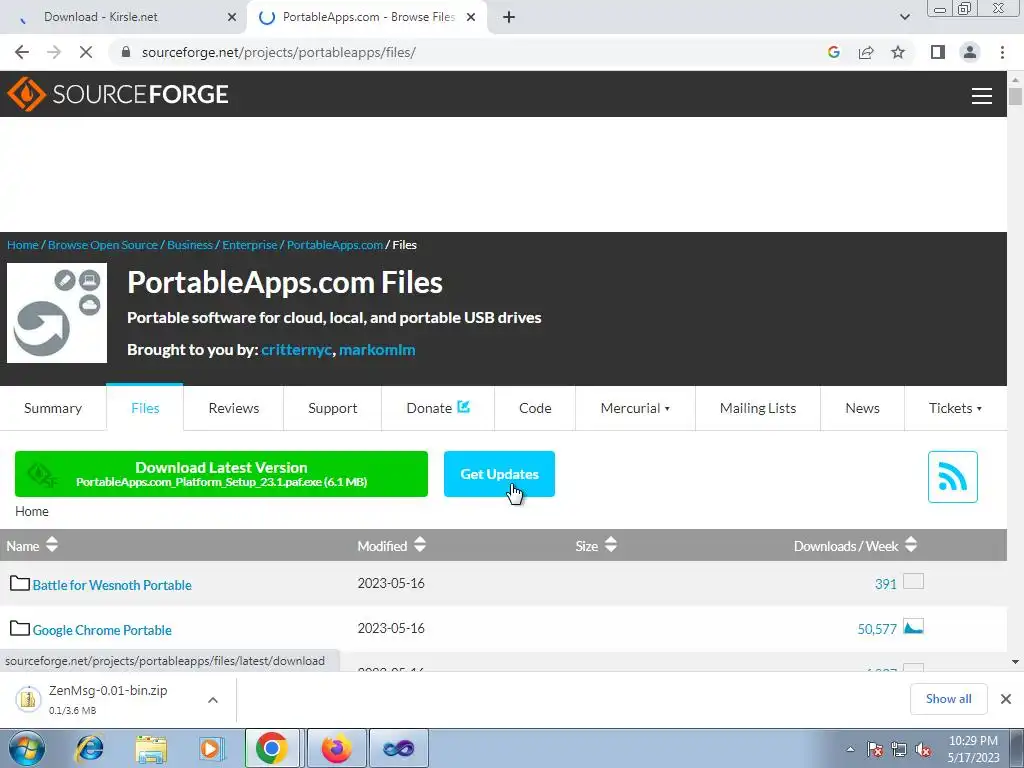Viewport: 1024px width, 768px height.
Task: Expand the Tickets dropdown
Action: pyautogui.click(x=955, y=408)
